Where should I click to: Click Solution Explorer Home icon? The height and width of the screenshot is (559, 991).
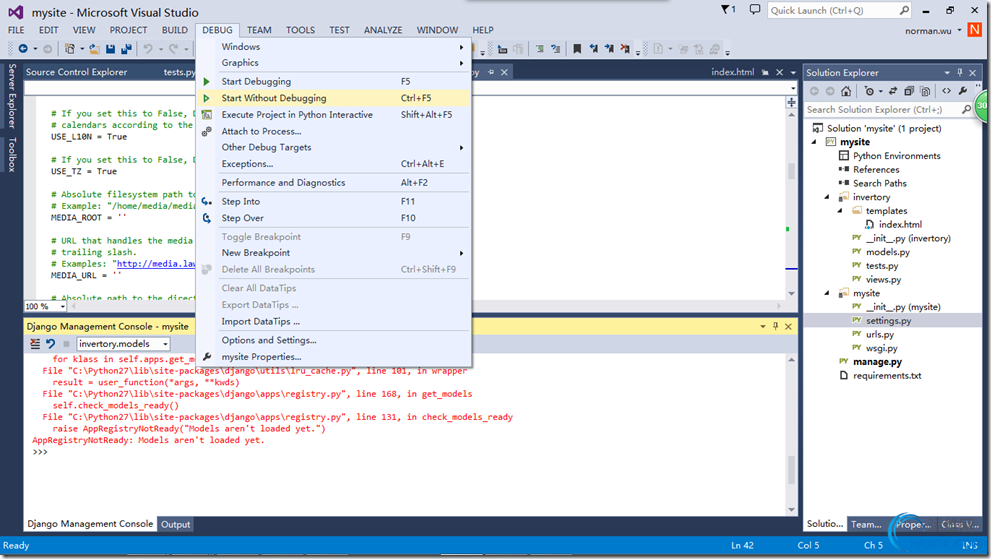pyautogui.click(x=846, y=91)
